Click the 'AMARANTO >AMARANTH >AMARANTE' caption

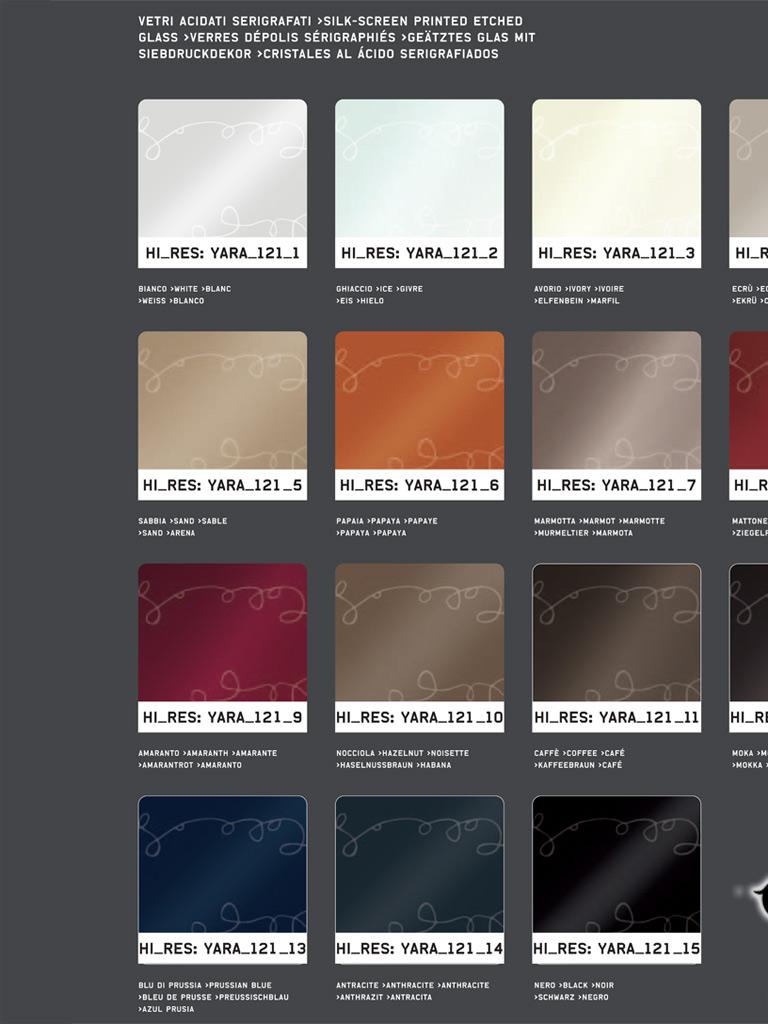[208, 753]
